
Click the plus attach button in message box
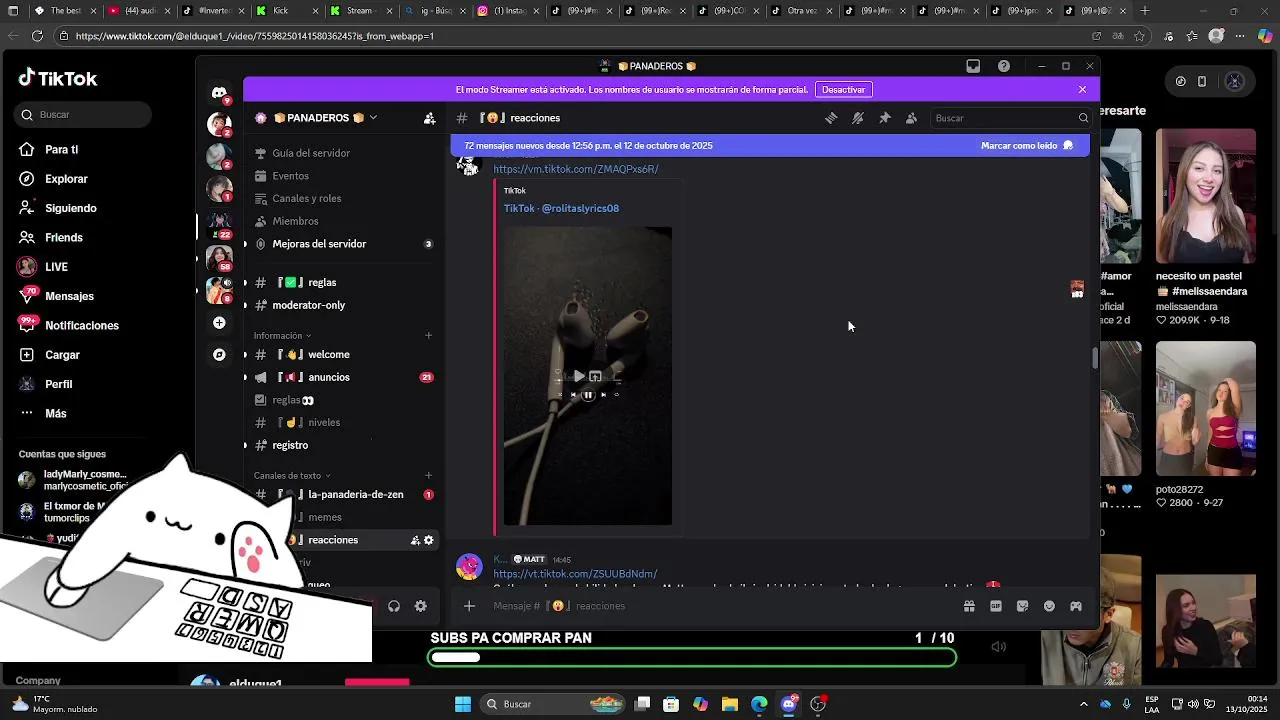[x=469, y=606]
